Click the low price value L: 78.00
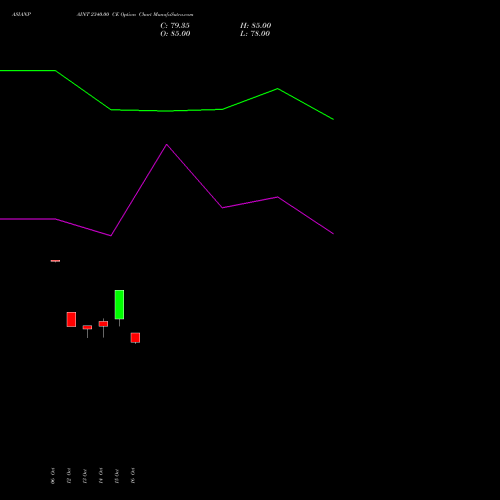This screenshot has width=500, height=500. 255,34
